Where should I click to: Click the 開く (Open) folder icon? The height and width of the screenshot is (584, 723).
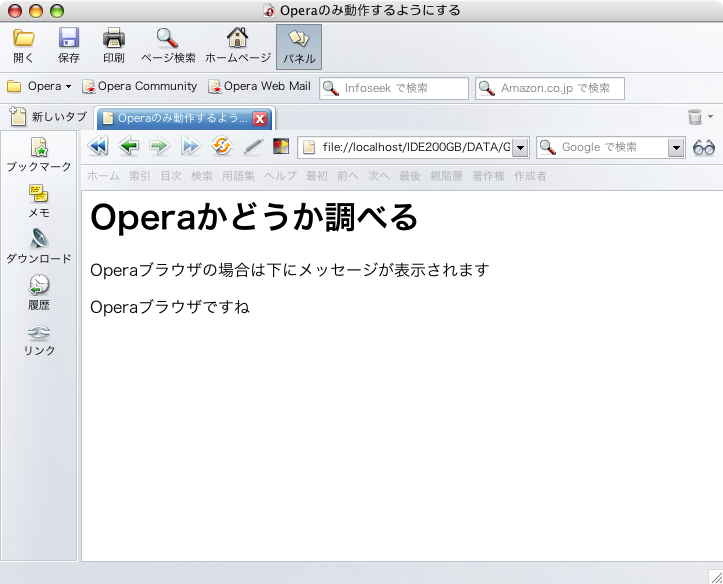pos(23,40)
